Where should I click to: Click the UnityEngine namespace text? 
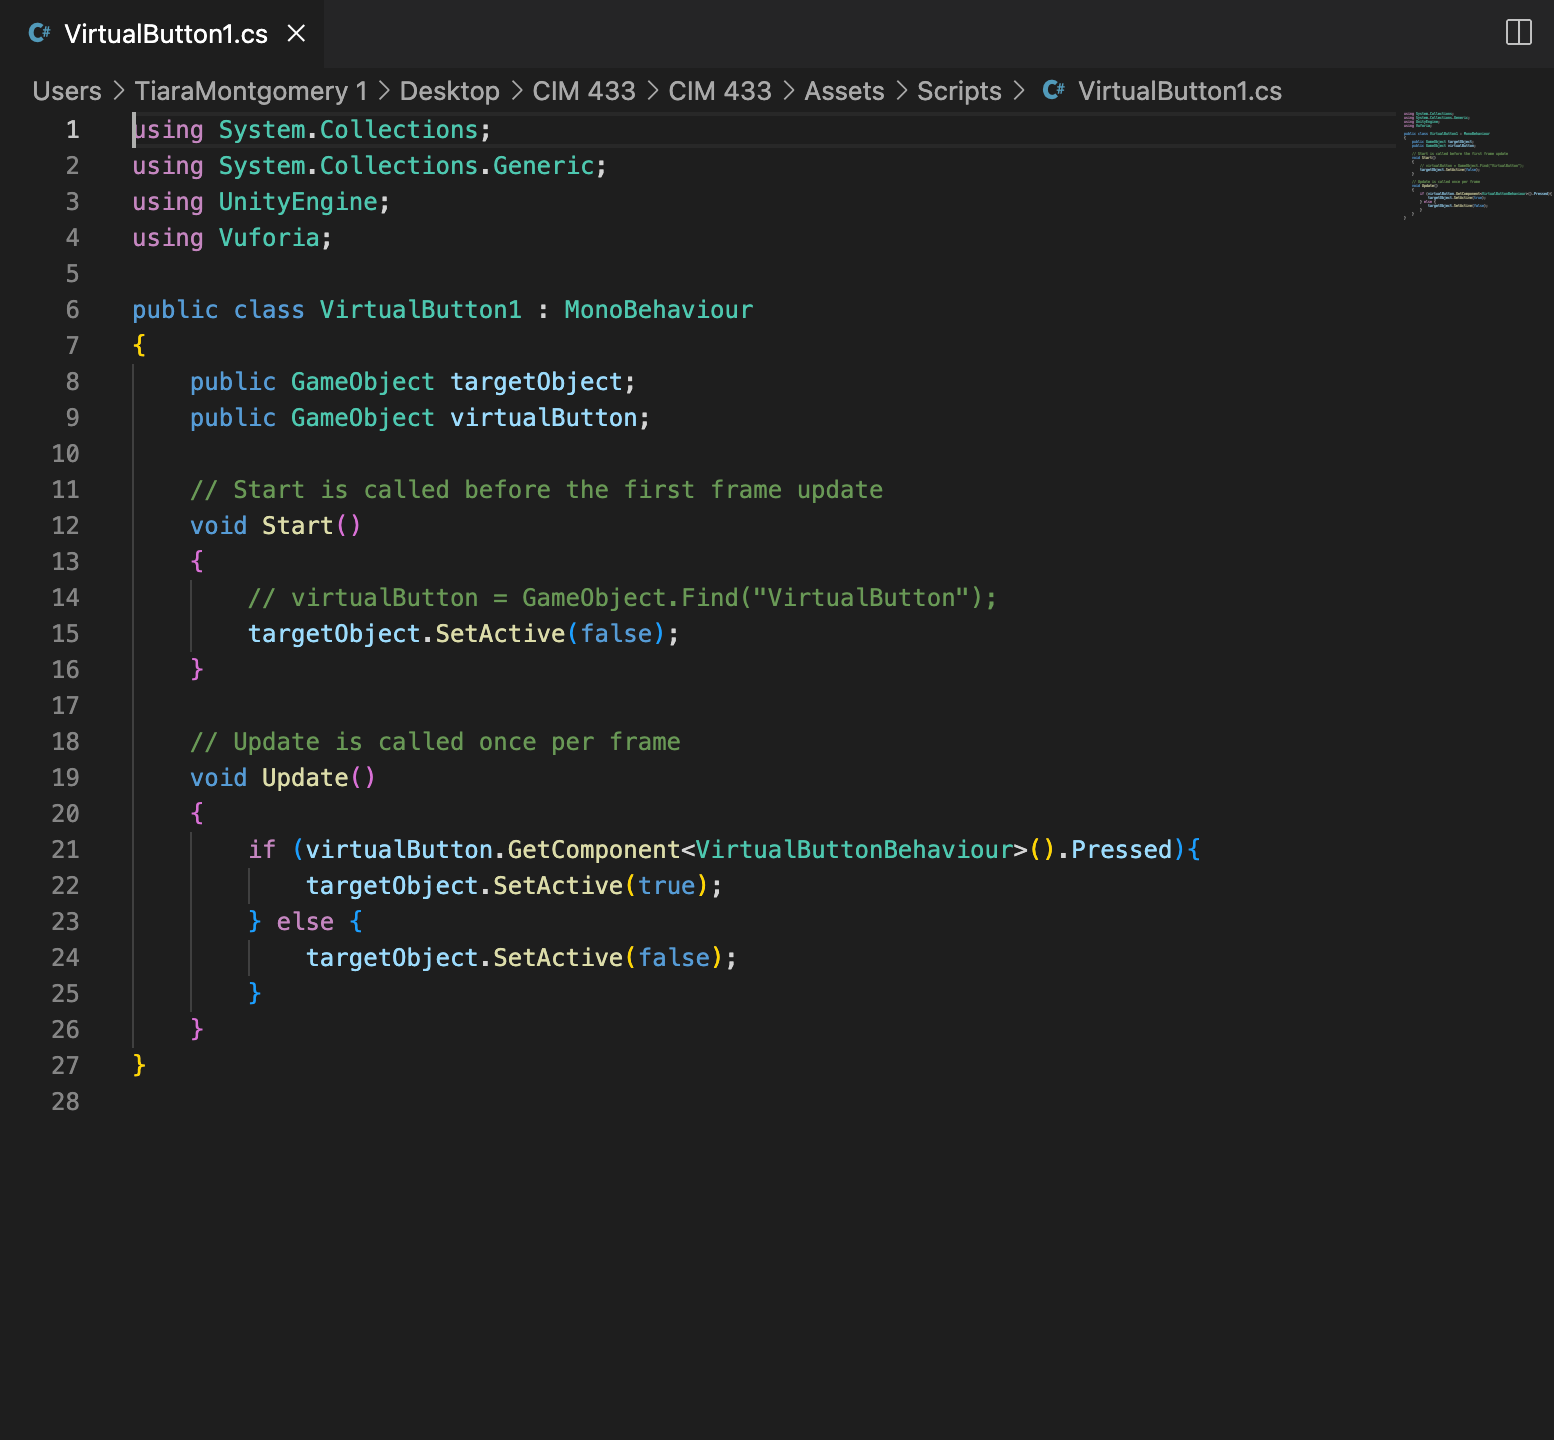(x=298, y=202)
